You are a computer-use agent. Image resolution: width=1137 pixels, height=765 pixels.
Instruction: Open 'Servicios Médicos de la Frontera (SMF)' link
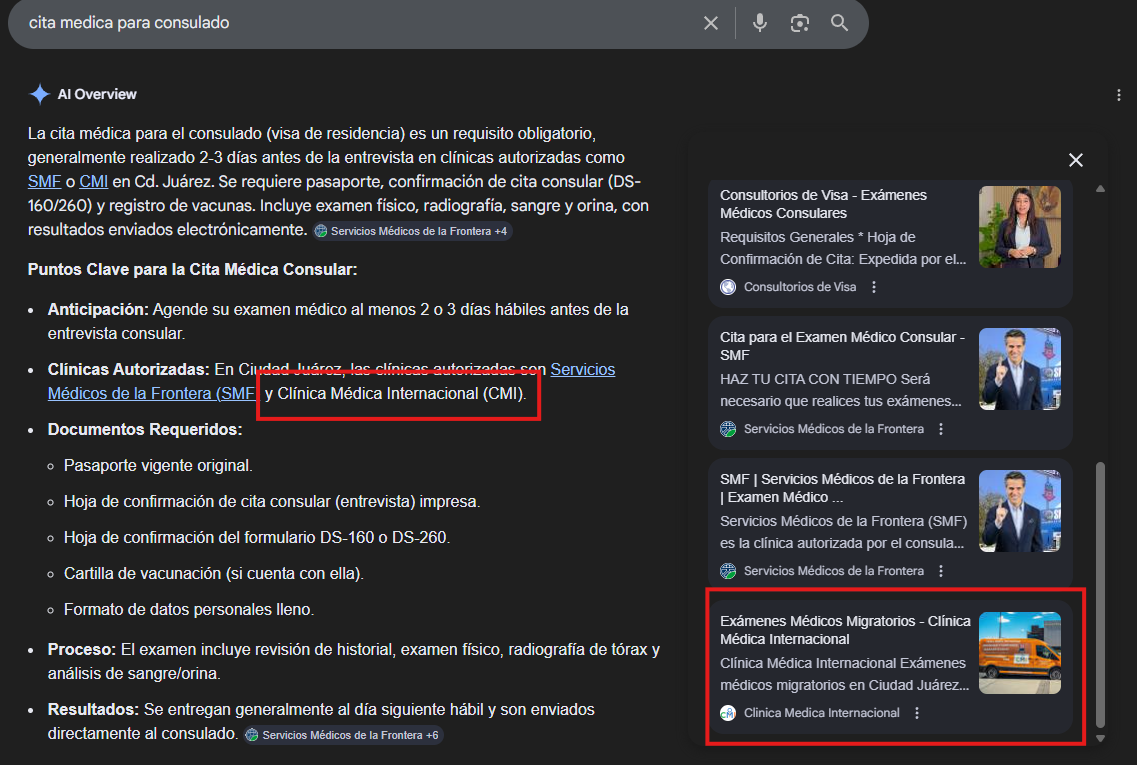(331, 381)
